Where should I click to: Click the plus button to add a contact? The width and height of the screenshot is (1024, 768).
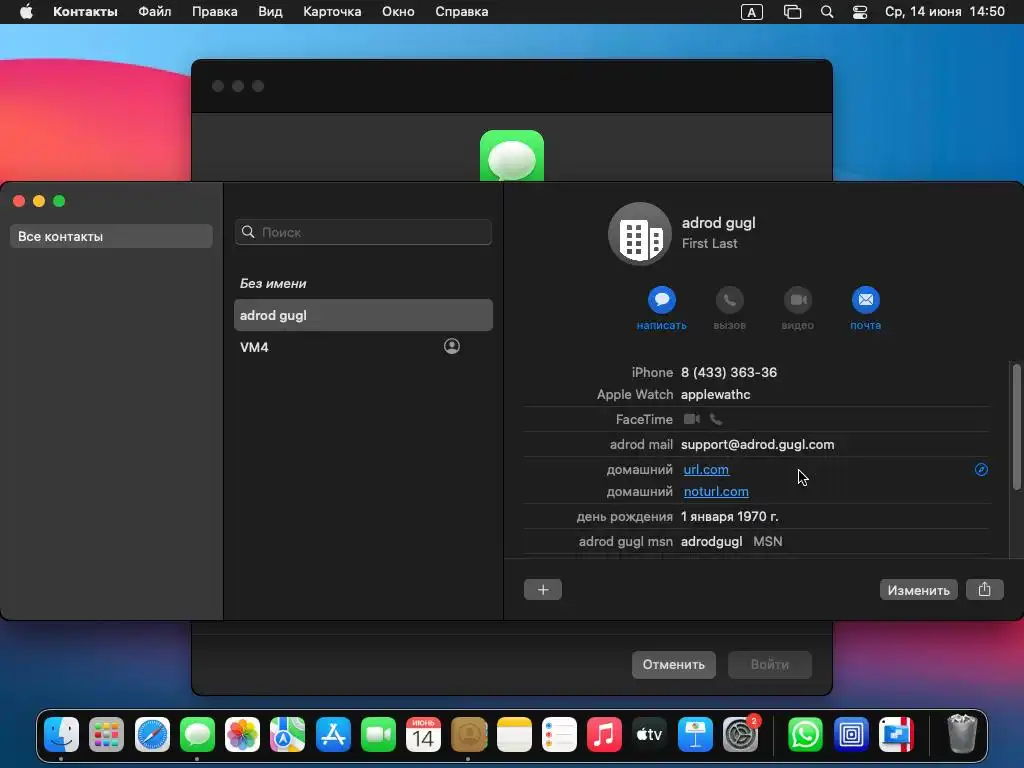[x=543, y=590]
